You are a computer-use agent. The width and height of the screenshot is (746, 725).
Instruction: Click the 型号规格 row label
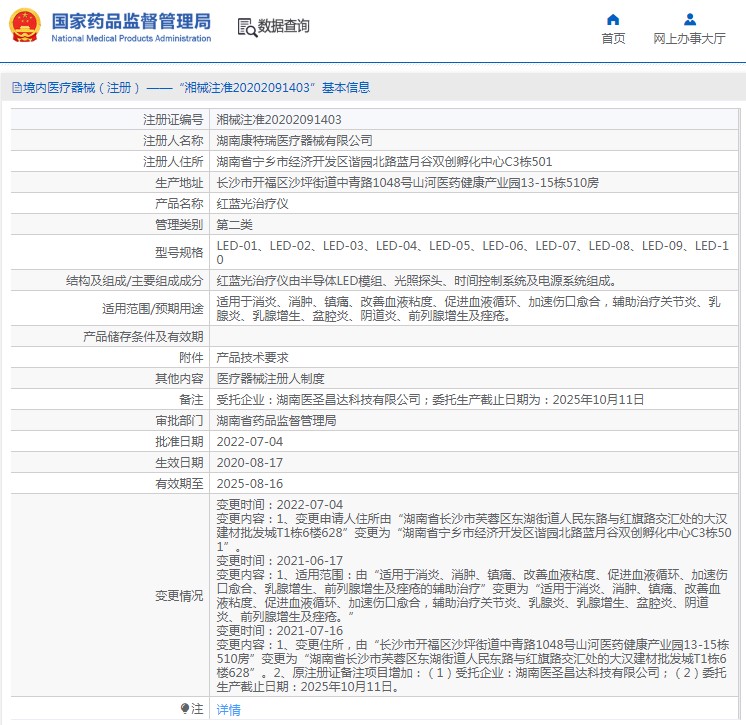pyautogui.click(x=179, y=253)
